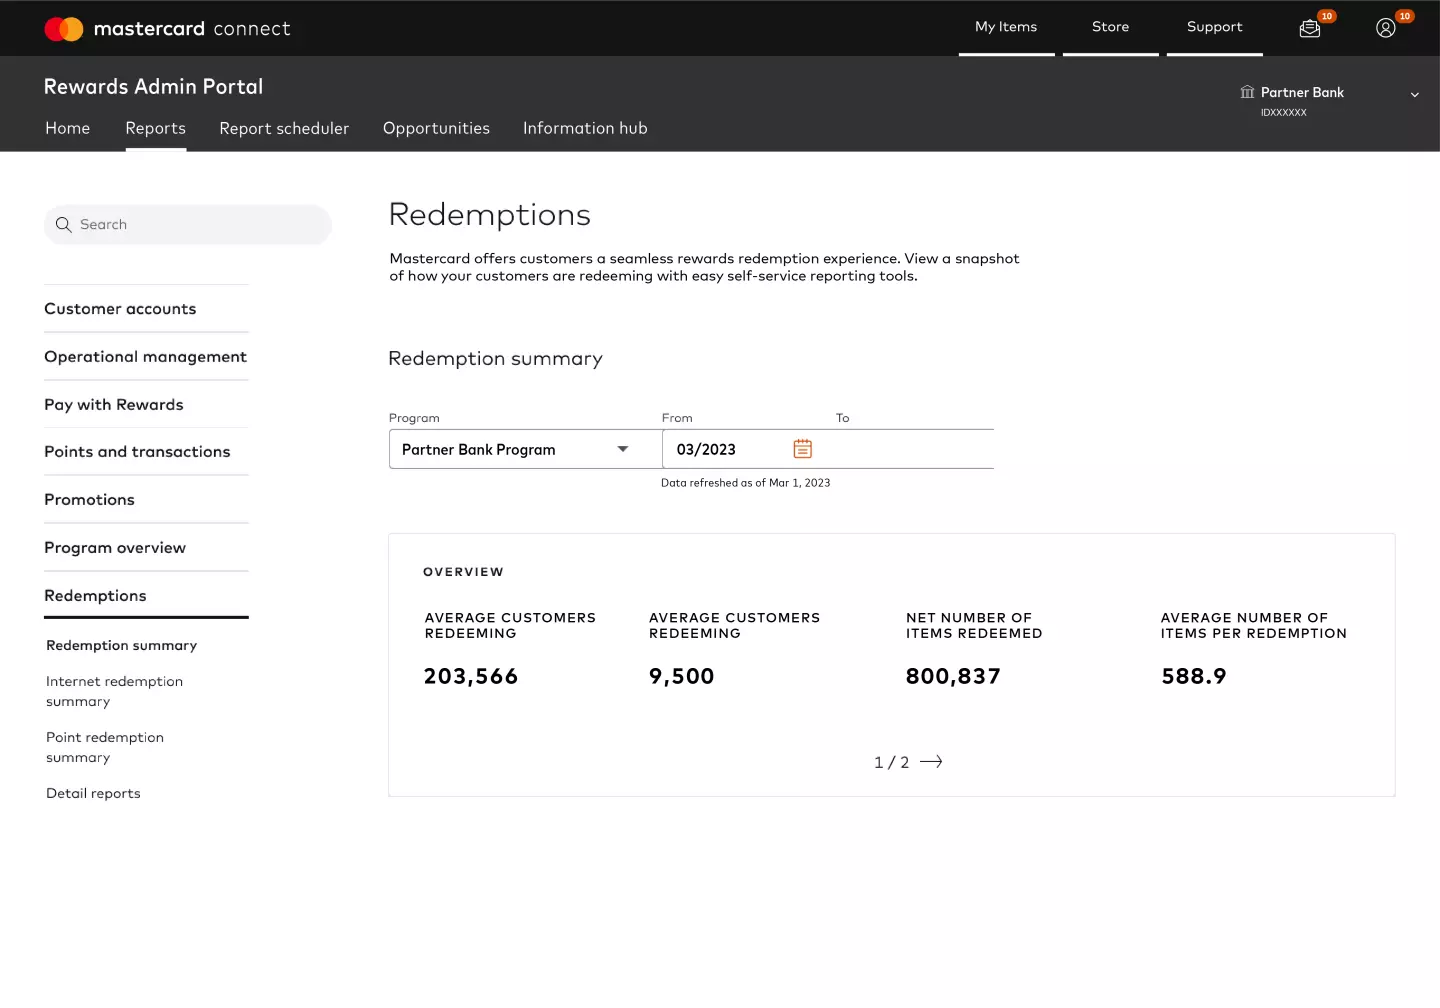Switch to the Information hub tab
This screenshot has height=1008, width=1440.
pos(585,128)
